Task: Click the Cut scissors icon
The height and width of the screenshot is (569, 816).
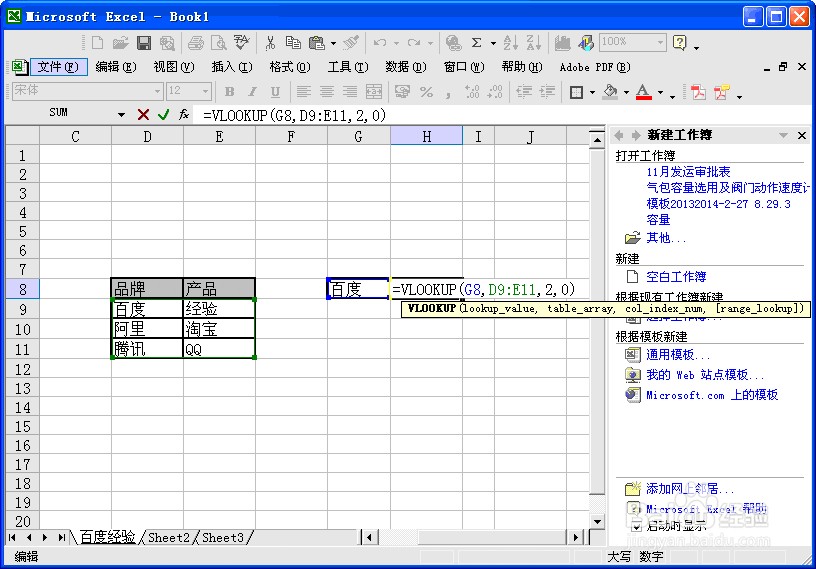Action: (270, 43)
